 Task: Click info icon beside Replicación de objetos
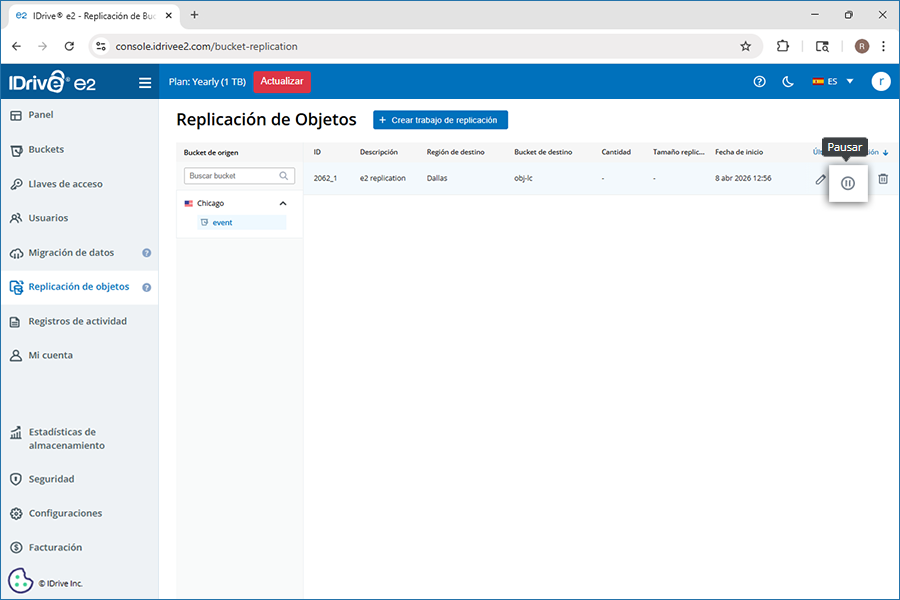[147, 287]
